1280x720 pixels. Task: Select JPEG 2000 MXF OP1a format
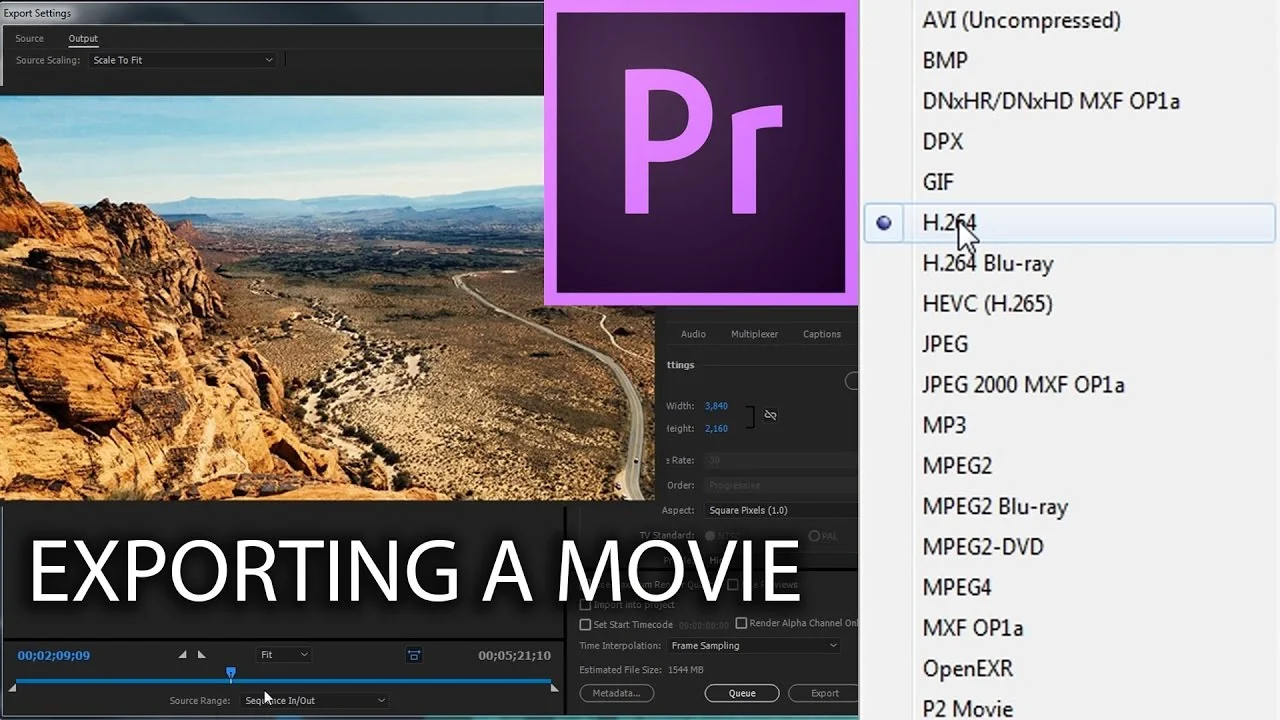point(1023,385)
